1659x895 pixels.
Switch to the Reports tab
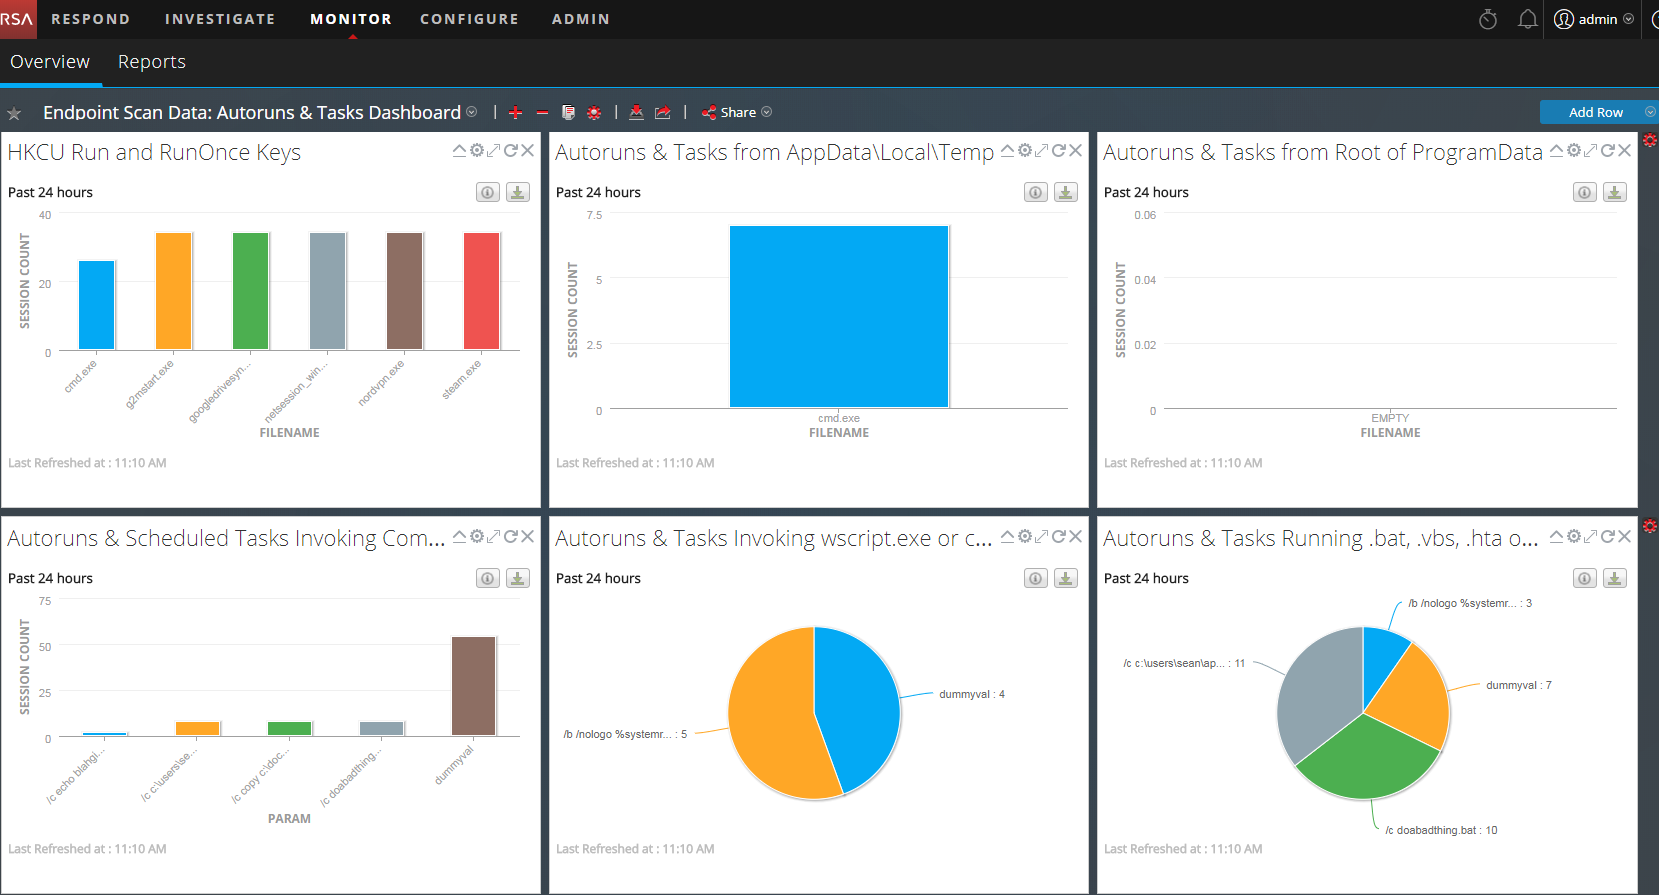click(x=152, y=62)
